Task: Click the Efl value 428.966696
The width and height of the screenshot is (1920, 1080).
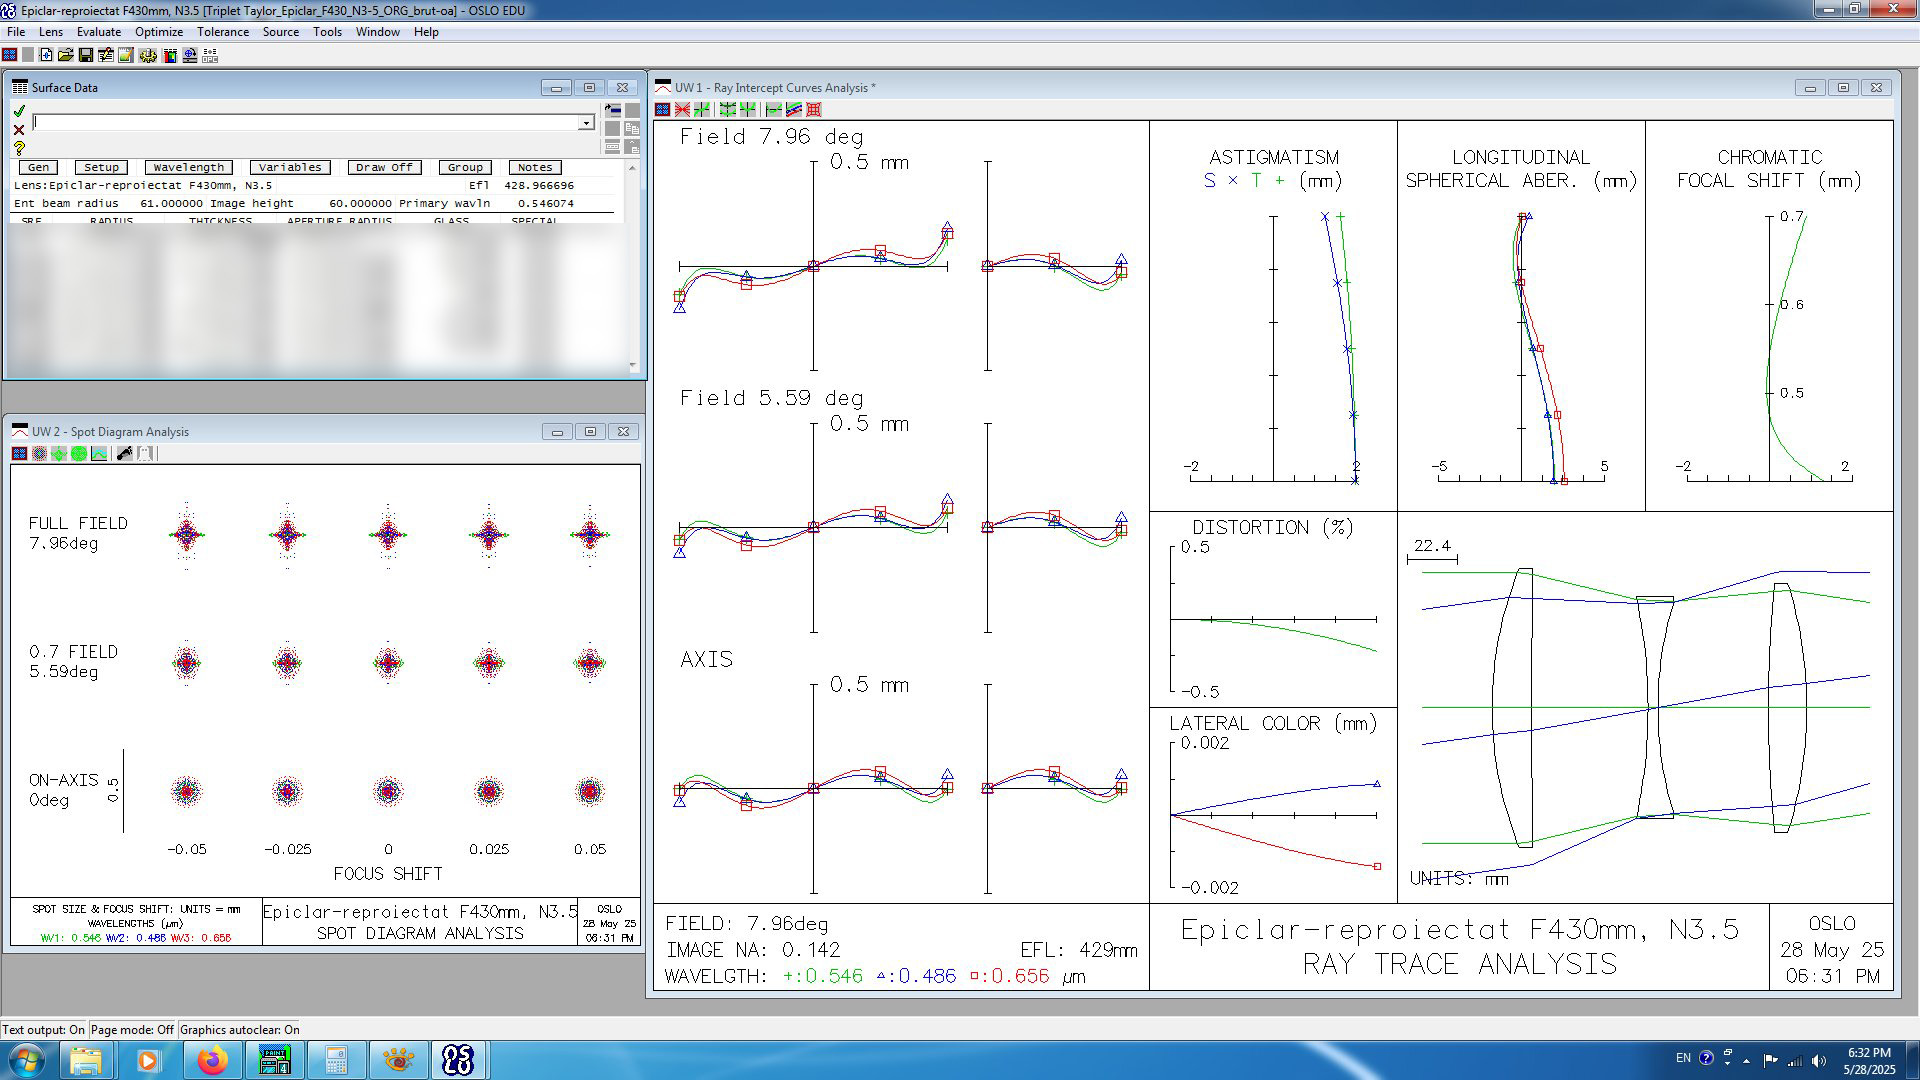Action: point(539,185)
